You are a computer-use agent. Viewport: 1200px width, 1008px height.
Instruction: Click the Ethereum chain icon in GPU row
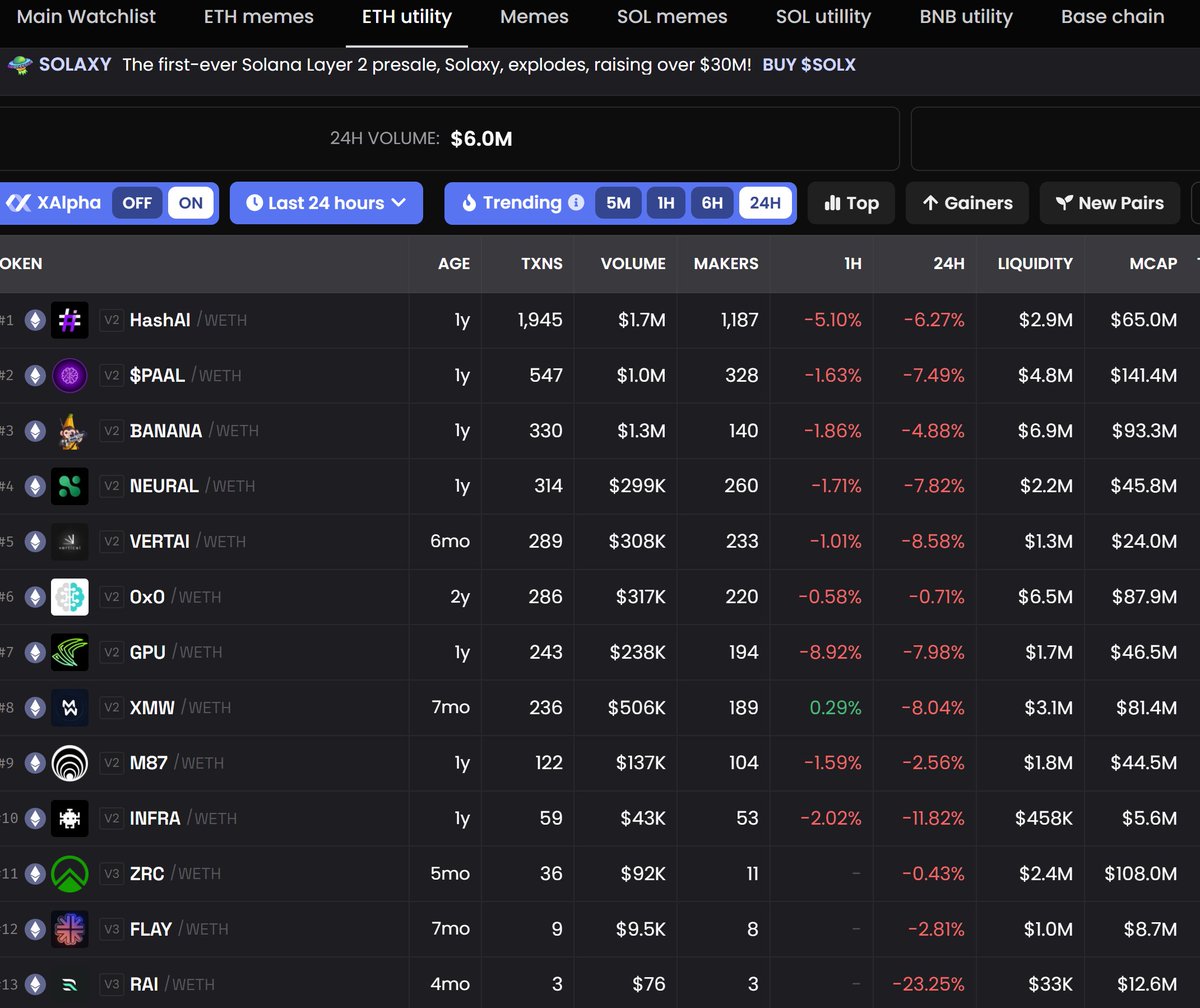coord(35,652)
